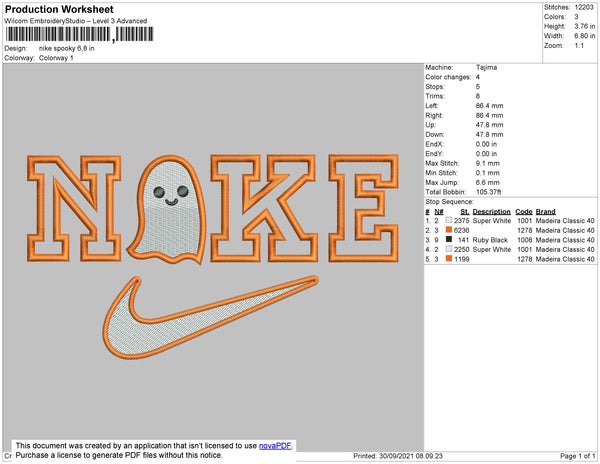
Task: Click 'Ruby Black' description text
Action: point(490,240)
